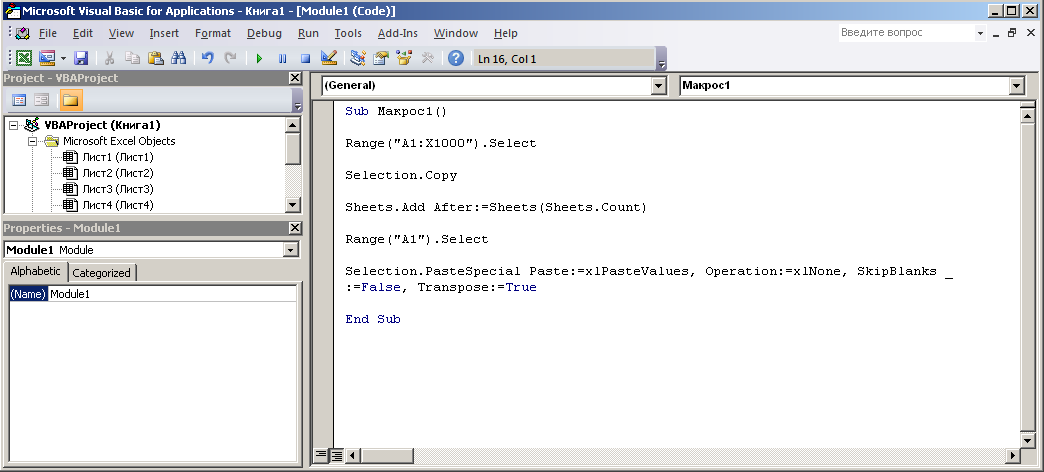Image resolution: width=1044 pixels, height=472 pixels.
Task: Close the Properties - Module1 panel
Action: click(x=295, y=228)
